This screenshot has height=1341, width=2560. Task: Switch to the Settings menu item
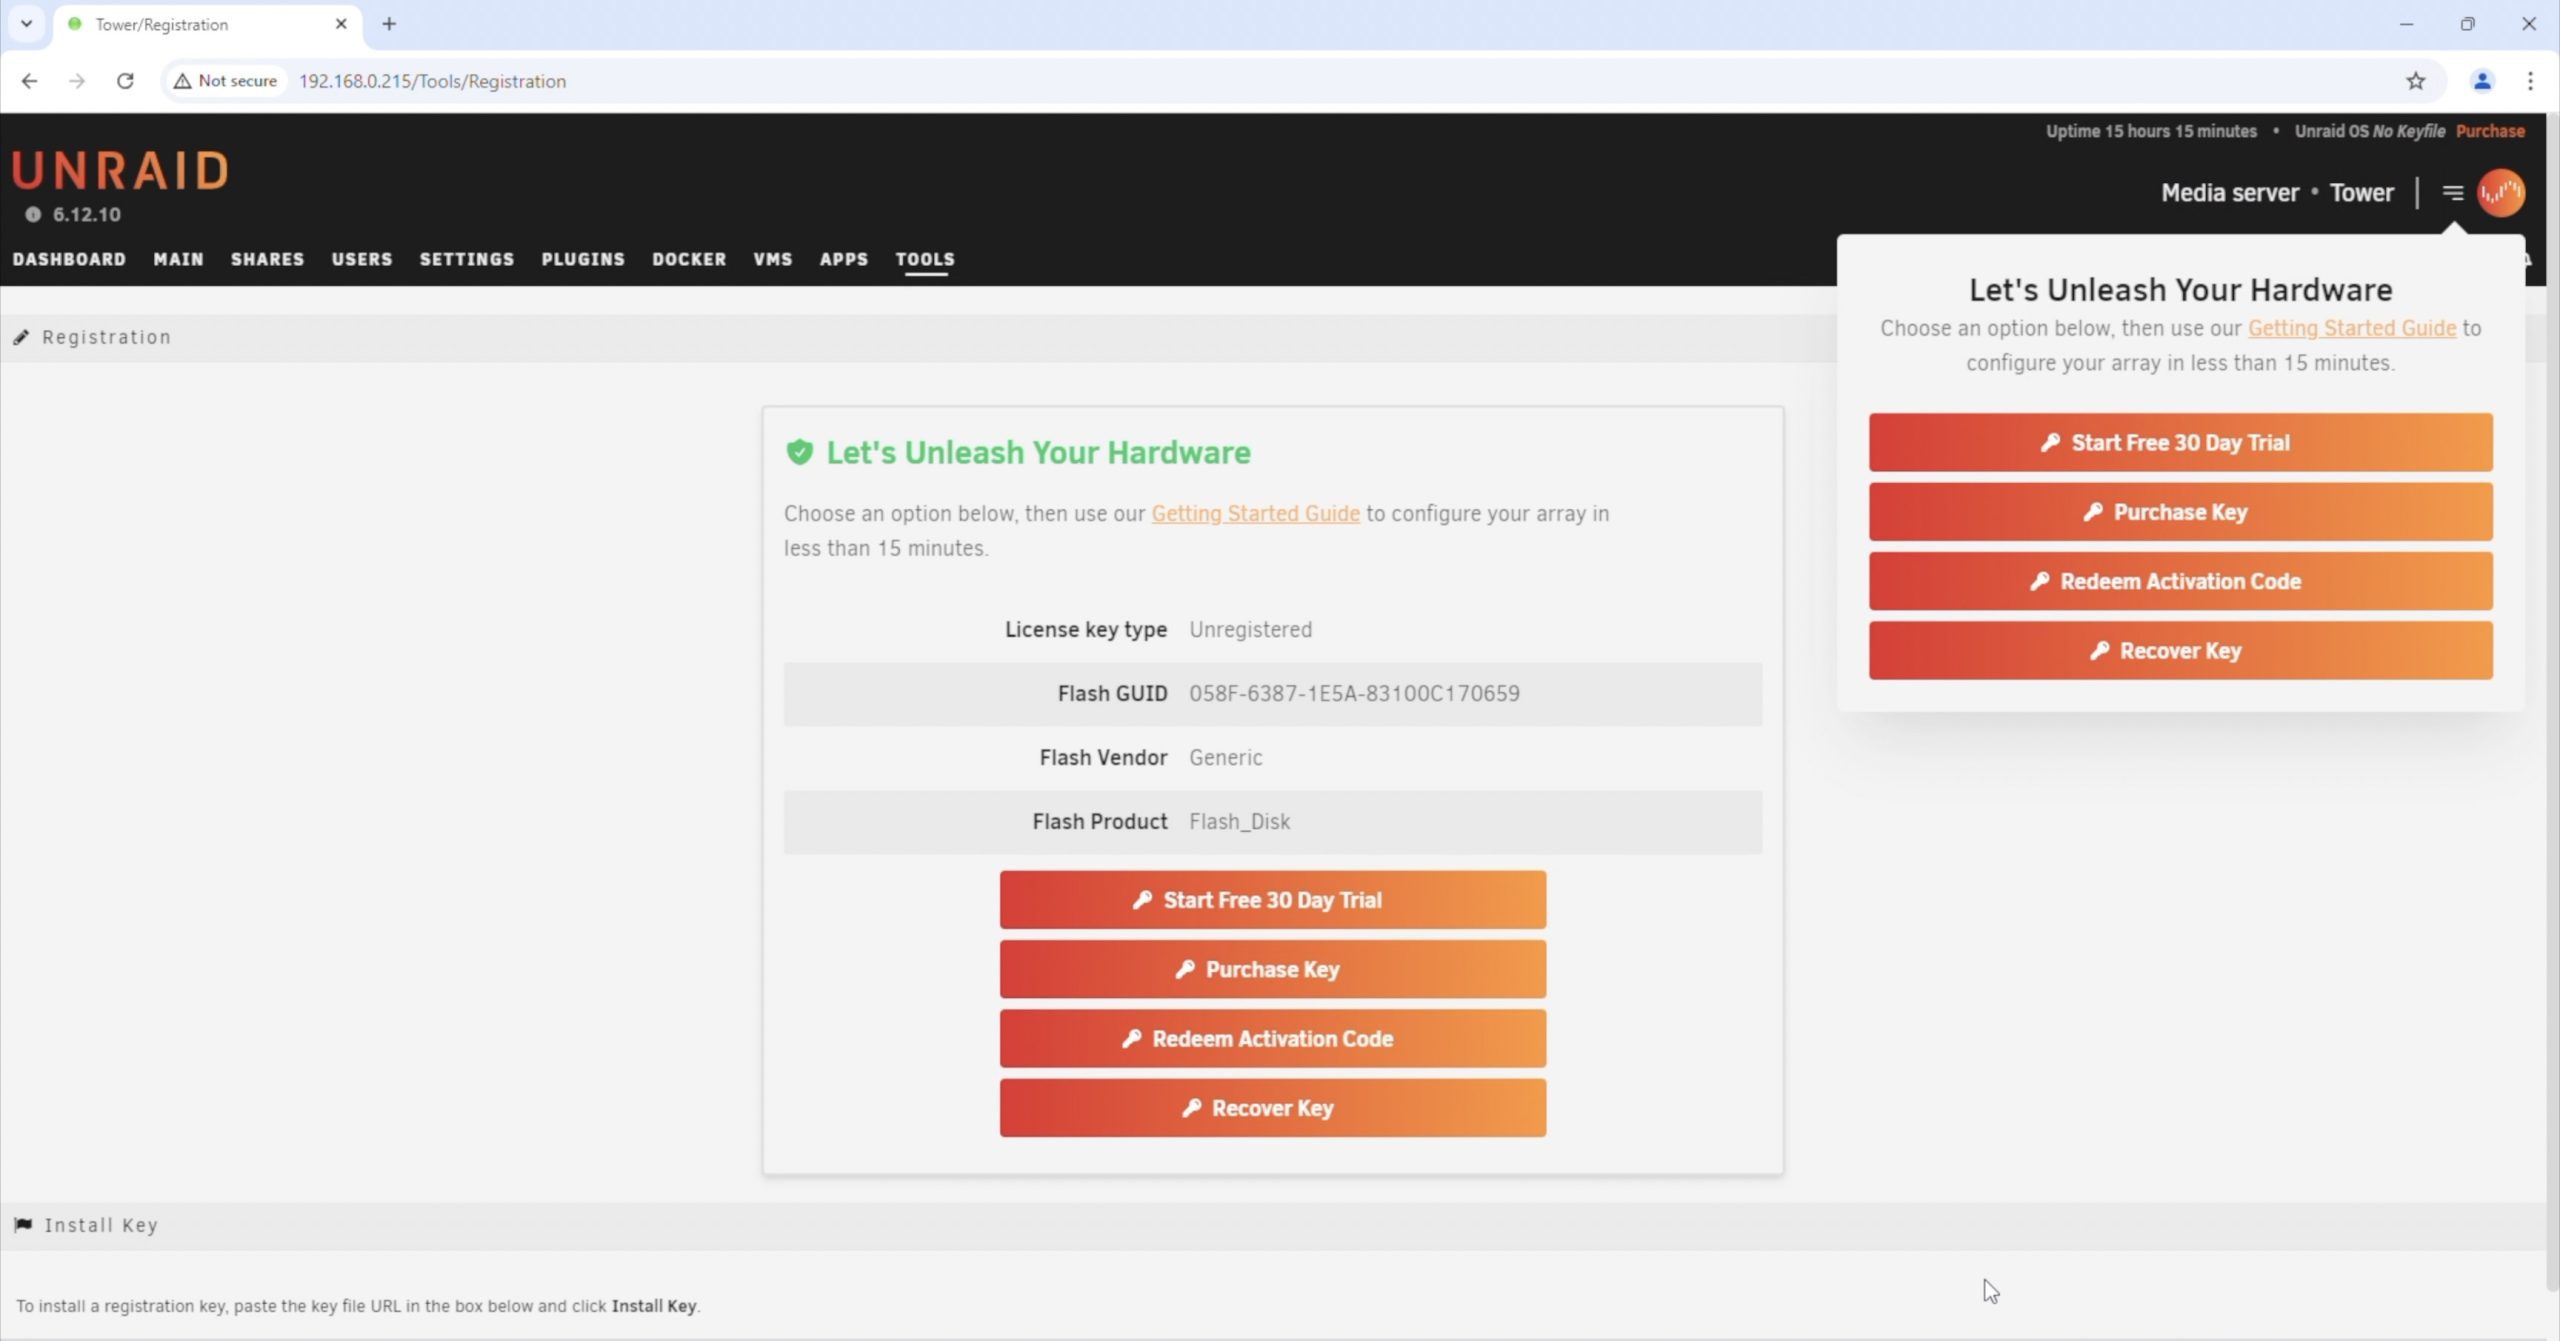466,259
